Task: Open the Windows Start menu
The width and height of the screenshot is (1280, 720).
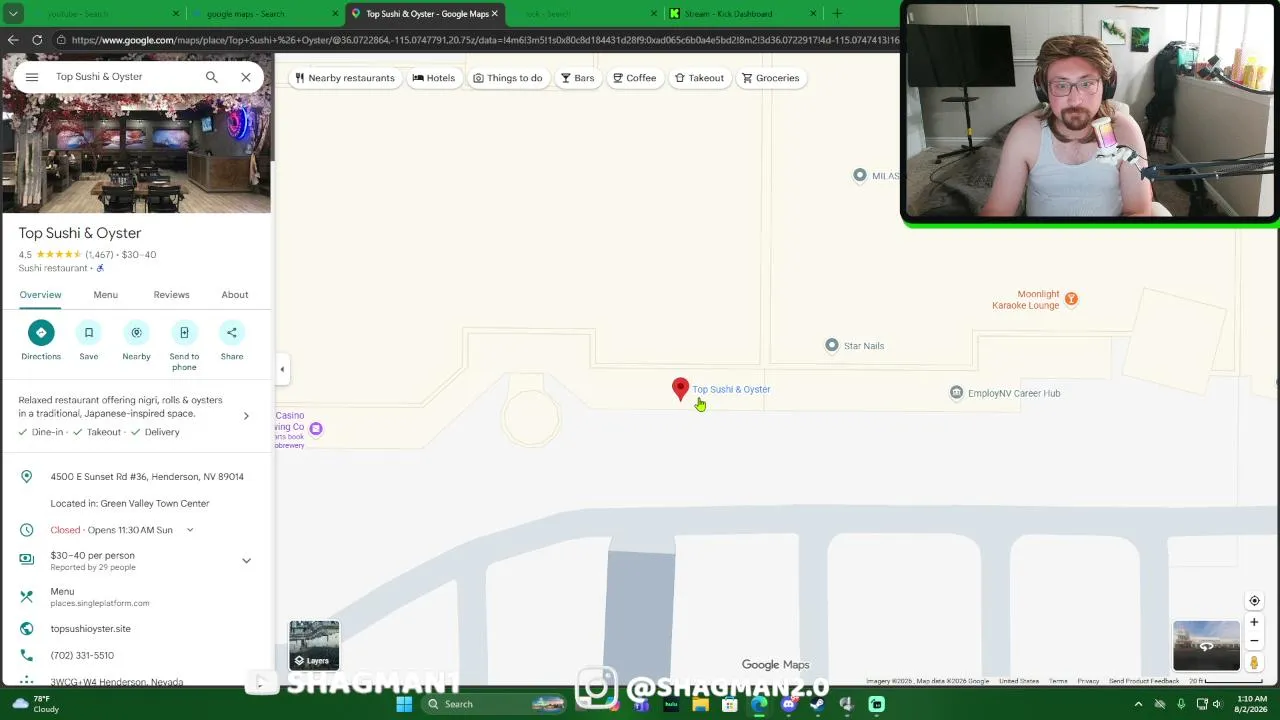Action: pyautogui.click(x=404, y=704)
